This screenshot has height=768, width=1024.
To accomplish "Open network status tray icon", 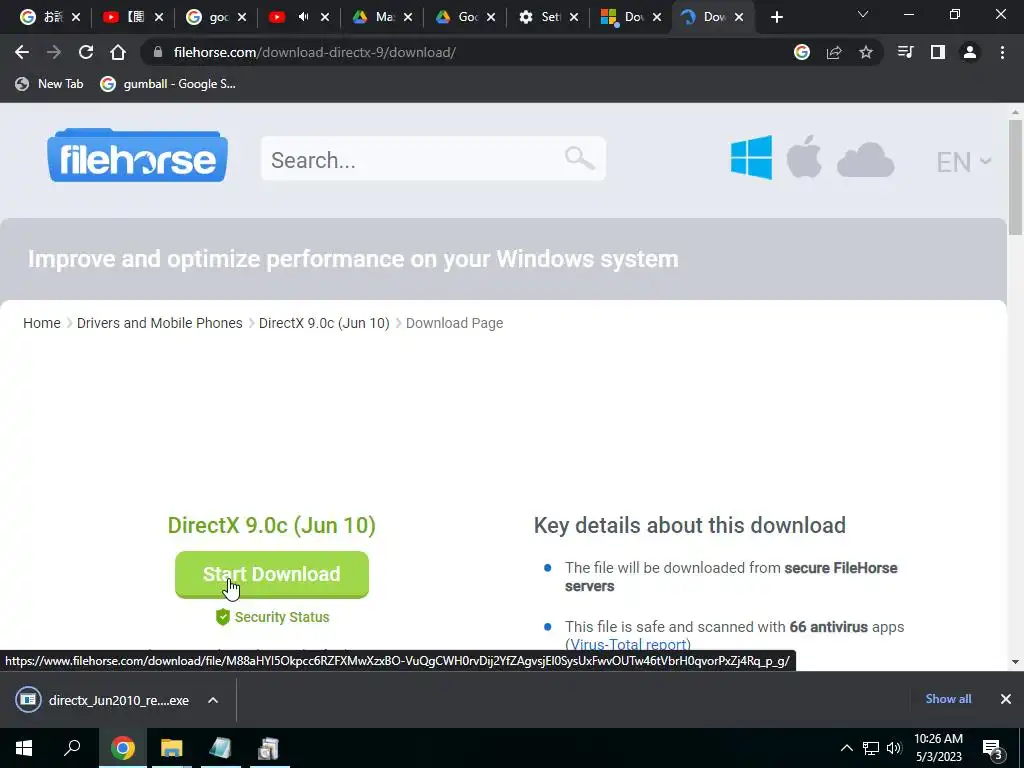I will pyautogui.click(x=871, y=748).
